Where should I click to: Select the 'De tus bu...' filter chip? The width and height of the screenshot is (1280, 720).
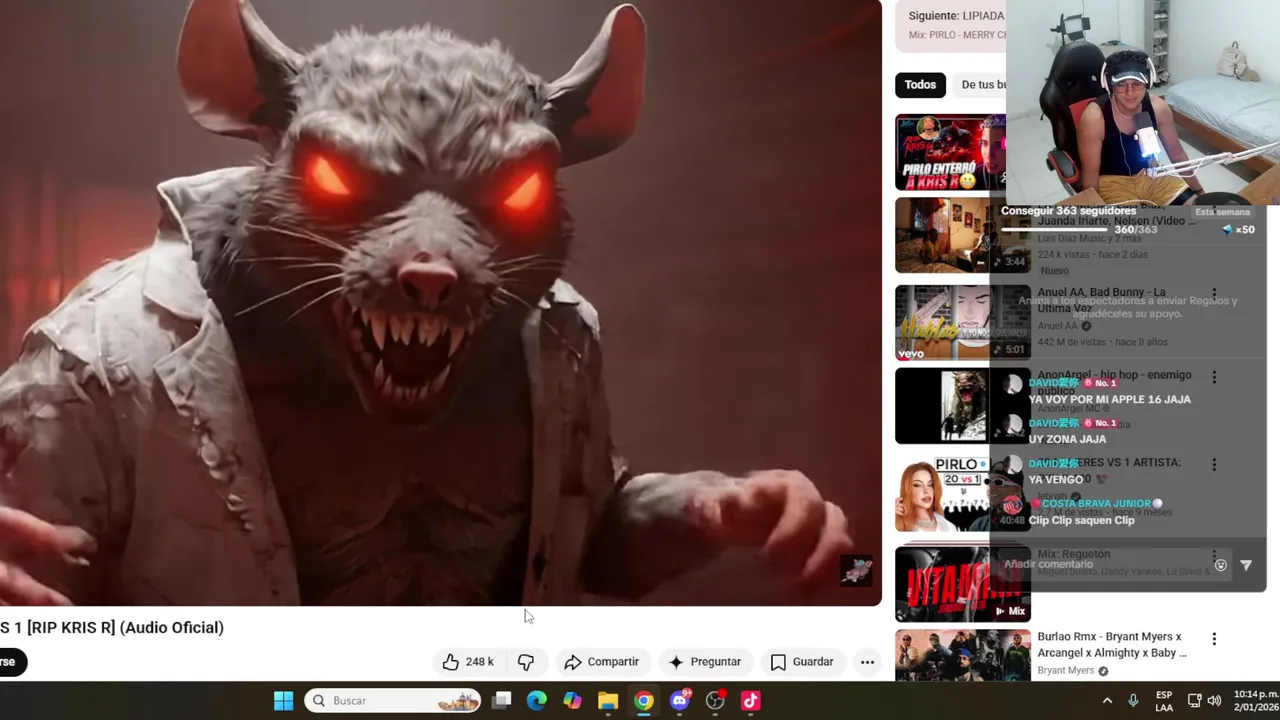[x=982, y=85]
